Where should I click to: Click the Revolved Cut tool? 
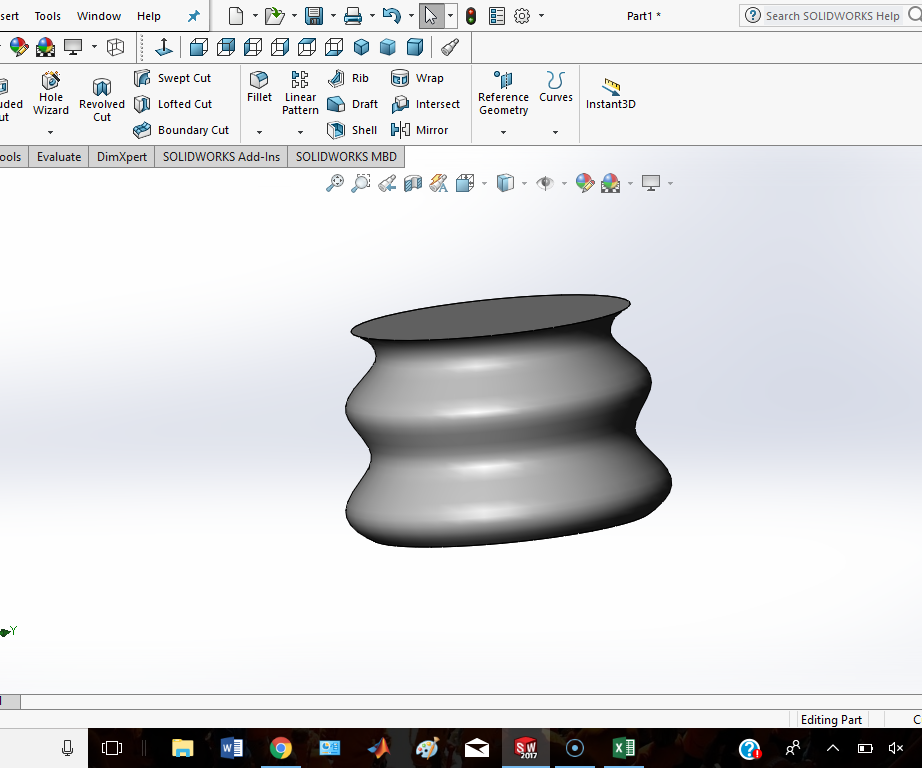[x=102, y=100]
